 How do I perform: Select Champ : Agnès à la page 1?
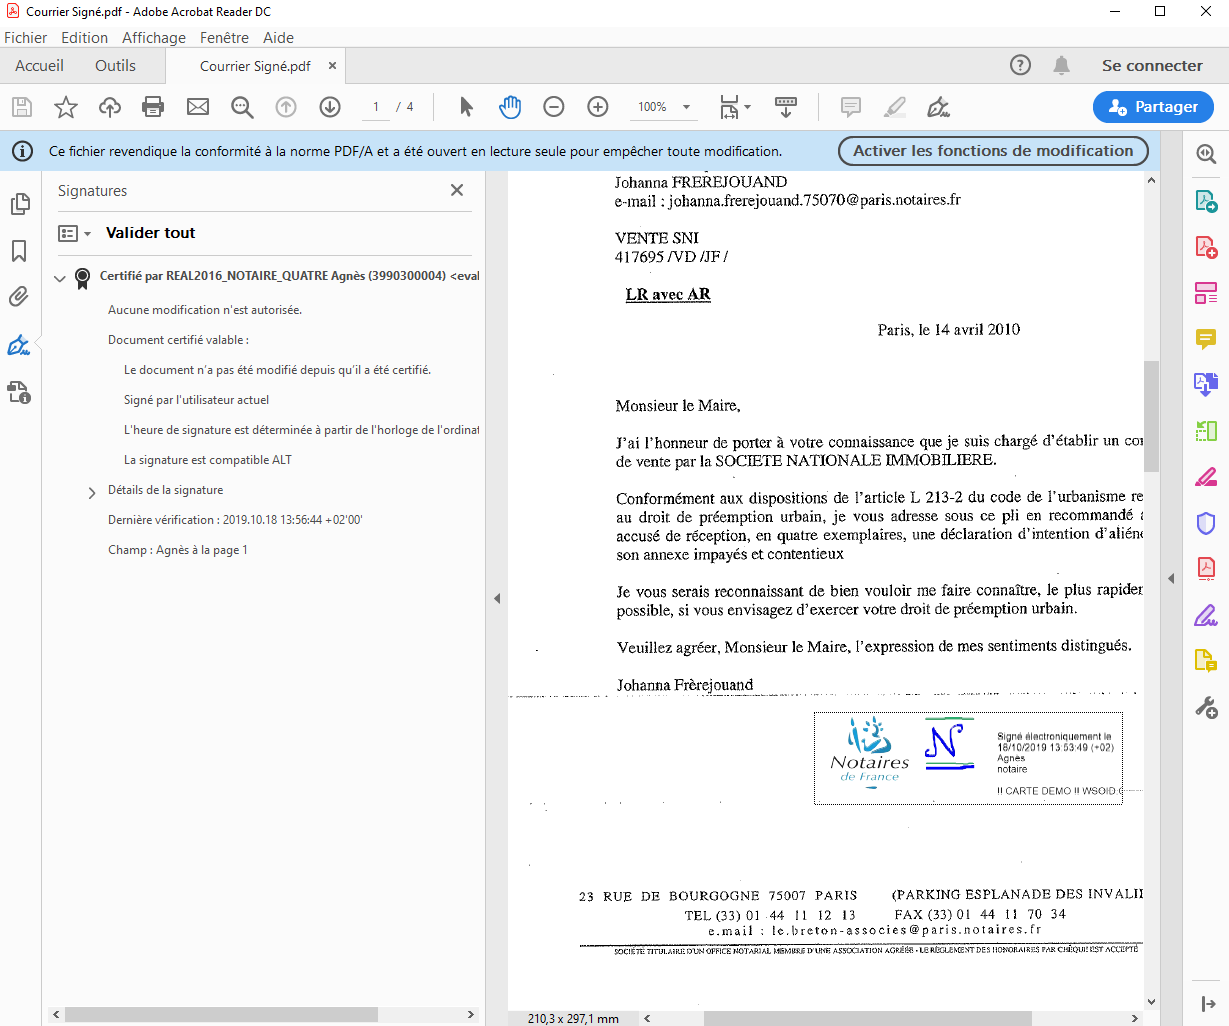(178, 550)
